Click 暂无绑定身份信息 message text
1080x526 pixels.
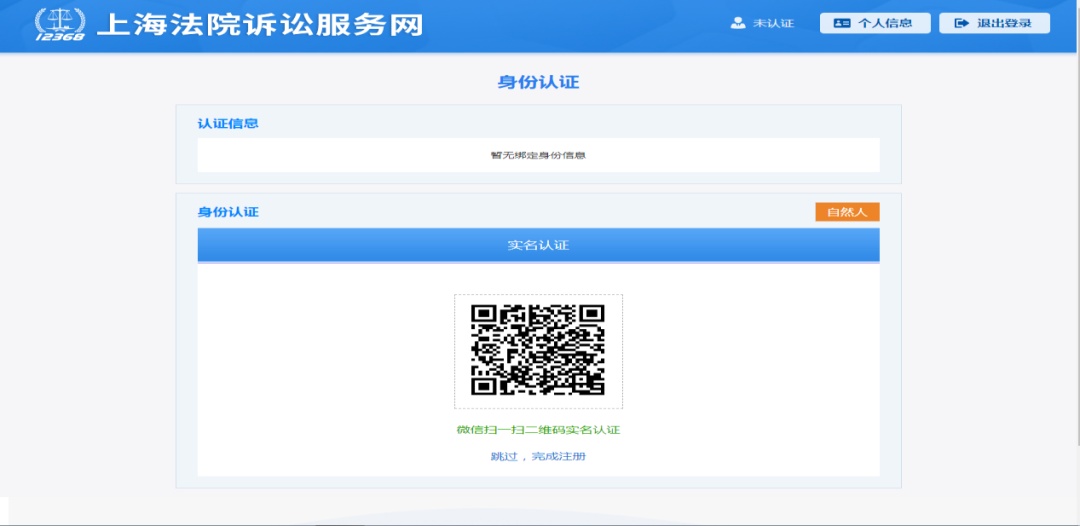(538, 155)
